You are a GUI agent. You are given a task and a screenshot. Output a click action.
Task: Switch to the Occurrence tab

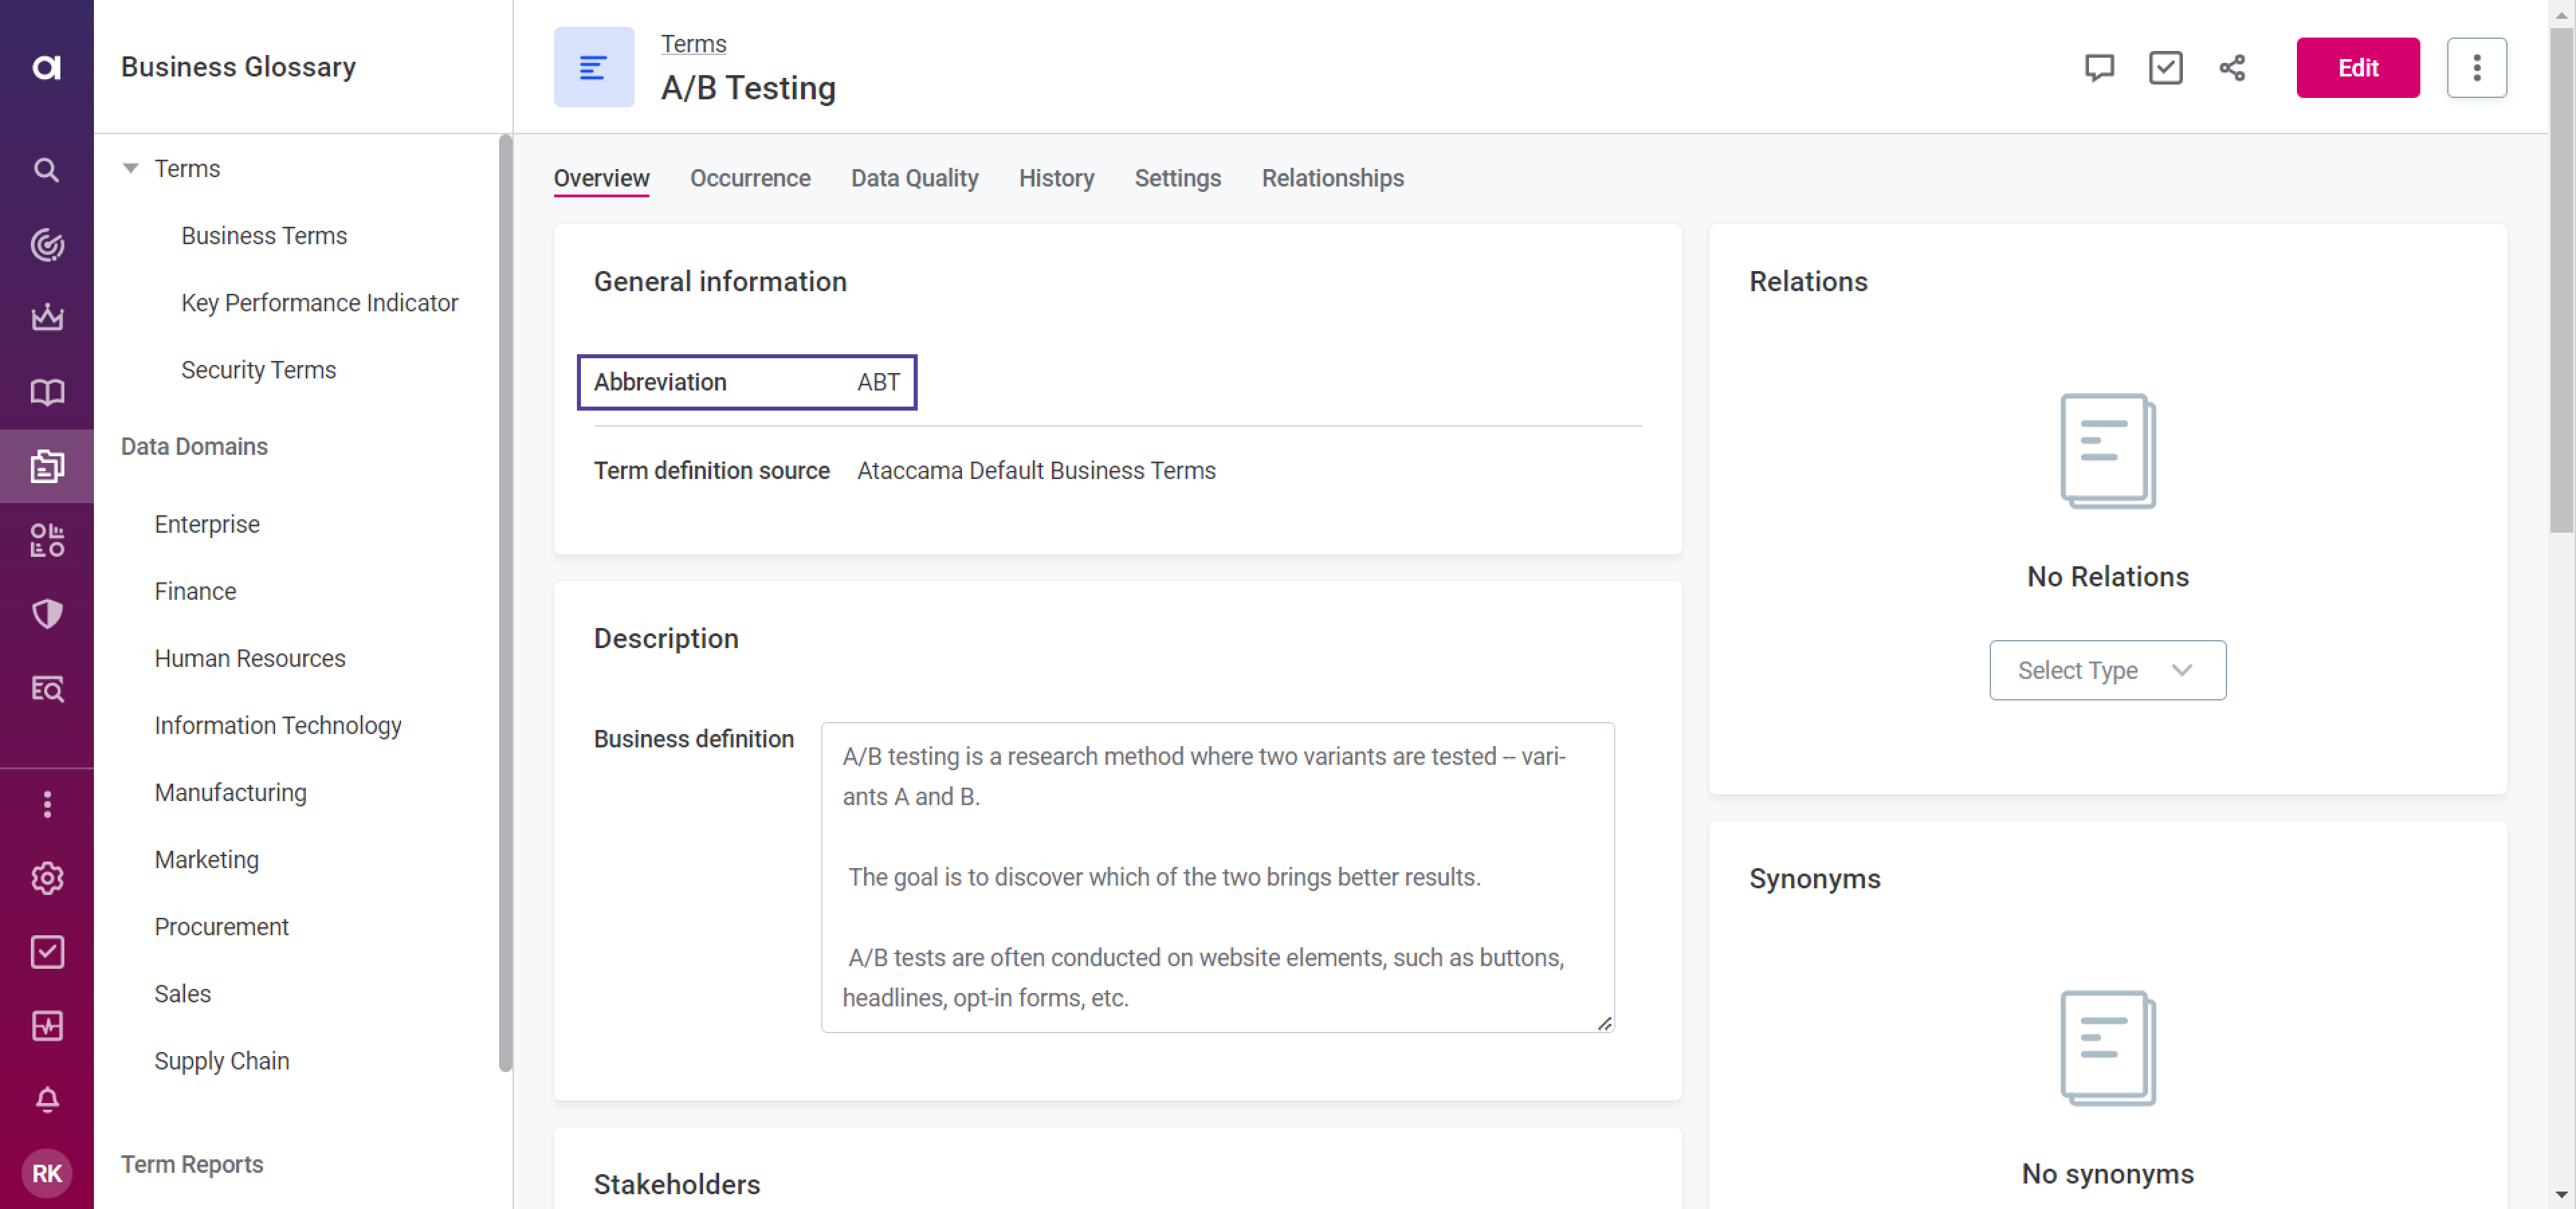pos(750,178)
